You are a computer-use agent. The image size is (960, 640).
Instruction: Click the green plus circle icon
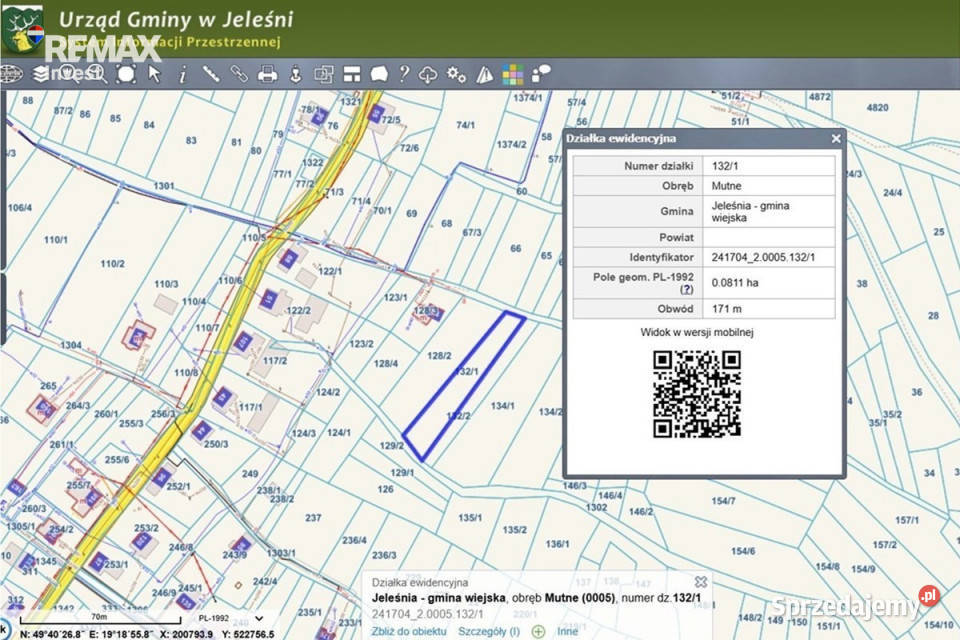tap(538, 631)
